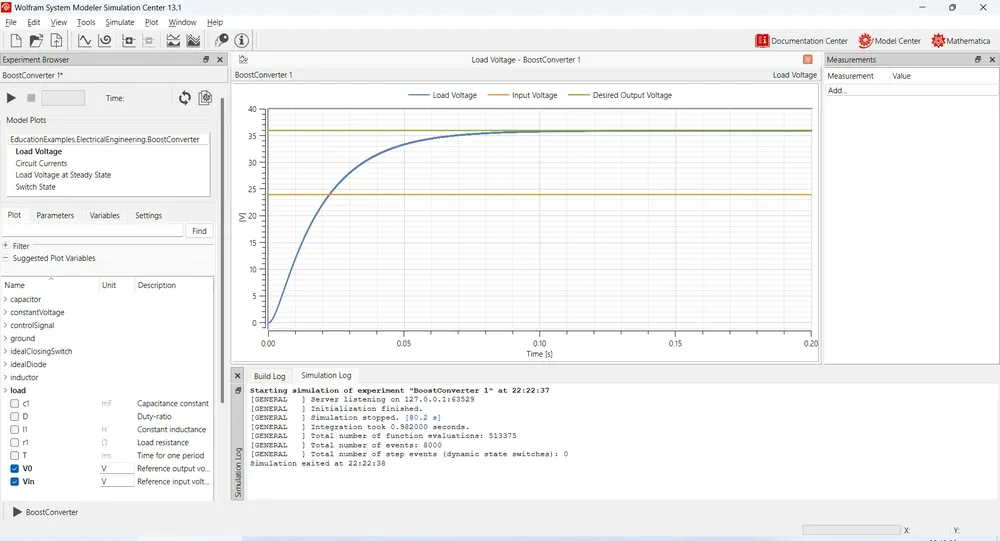Image resolution: width=1000 pixels, height=541 pixels.
Task: Click the Find button
Action: coord(199,231)
